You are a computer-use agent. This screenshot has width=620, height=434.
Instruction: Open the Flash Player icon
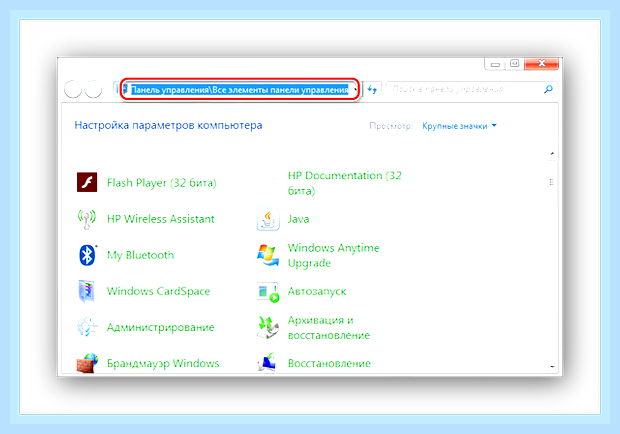pyautogui.click(x=87, y=182)
